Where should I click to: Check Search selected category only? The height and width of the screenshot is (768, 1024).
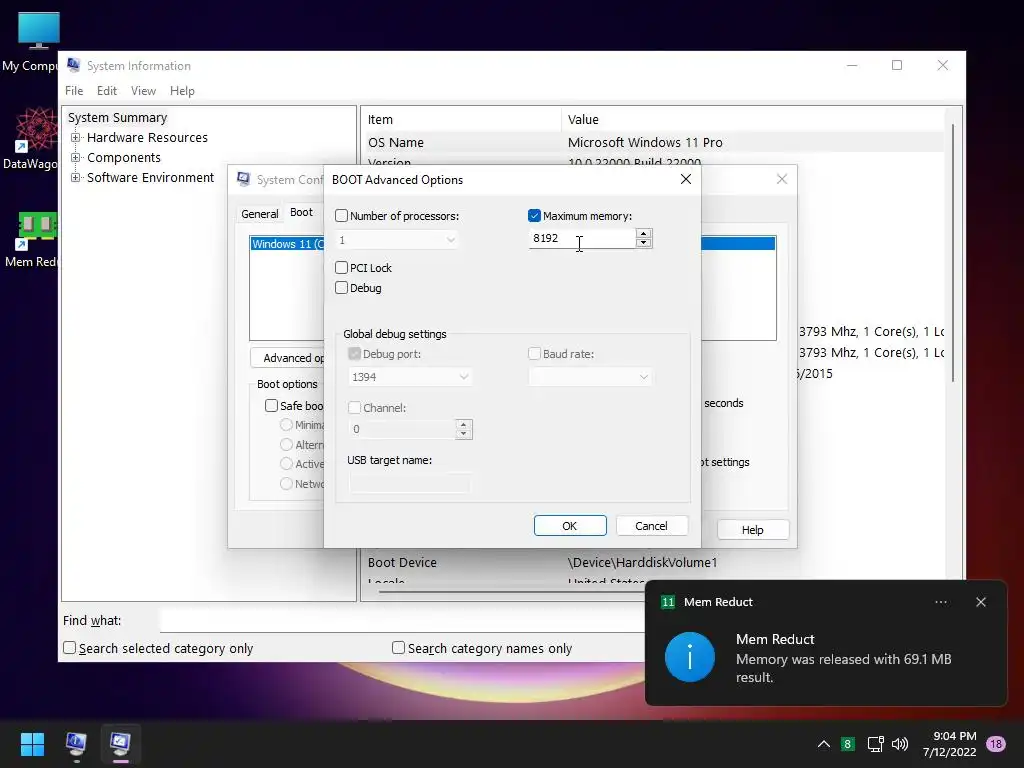[x=69, y=648]
